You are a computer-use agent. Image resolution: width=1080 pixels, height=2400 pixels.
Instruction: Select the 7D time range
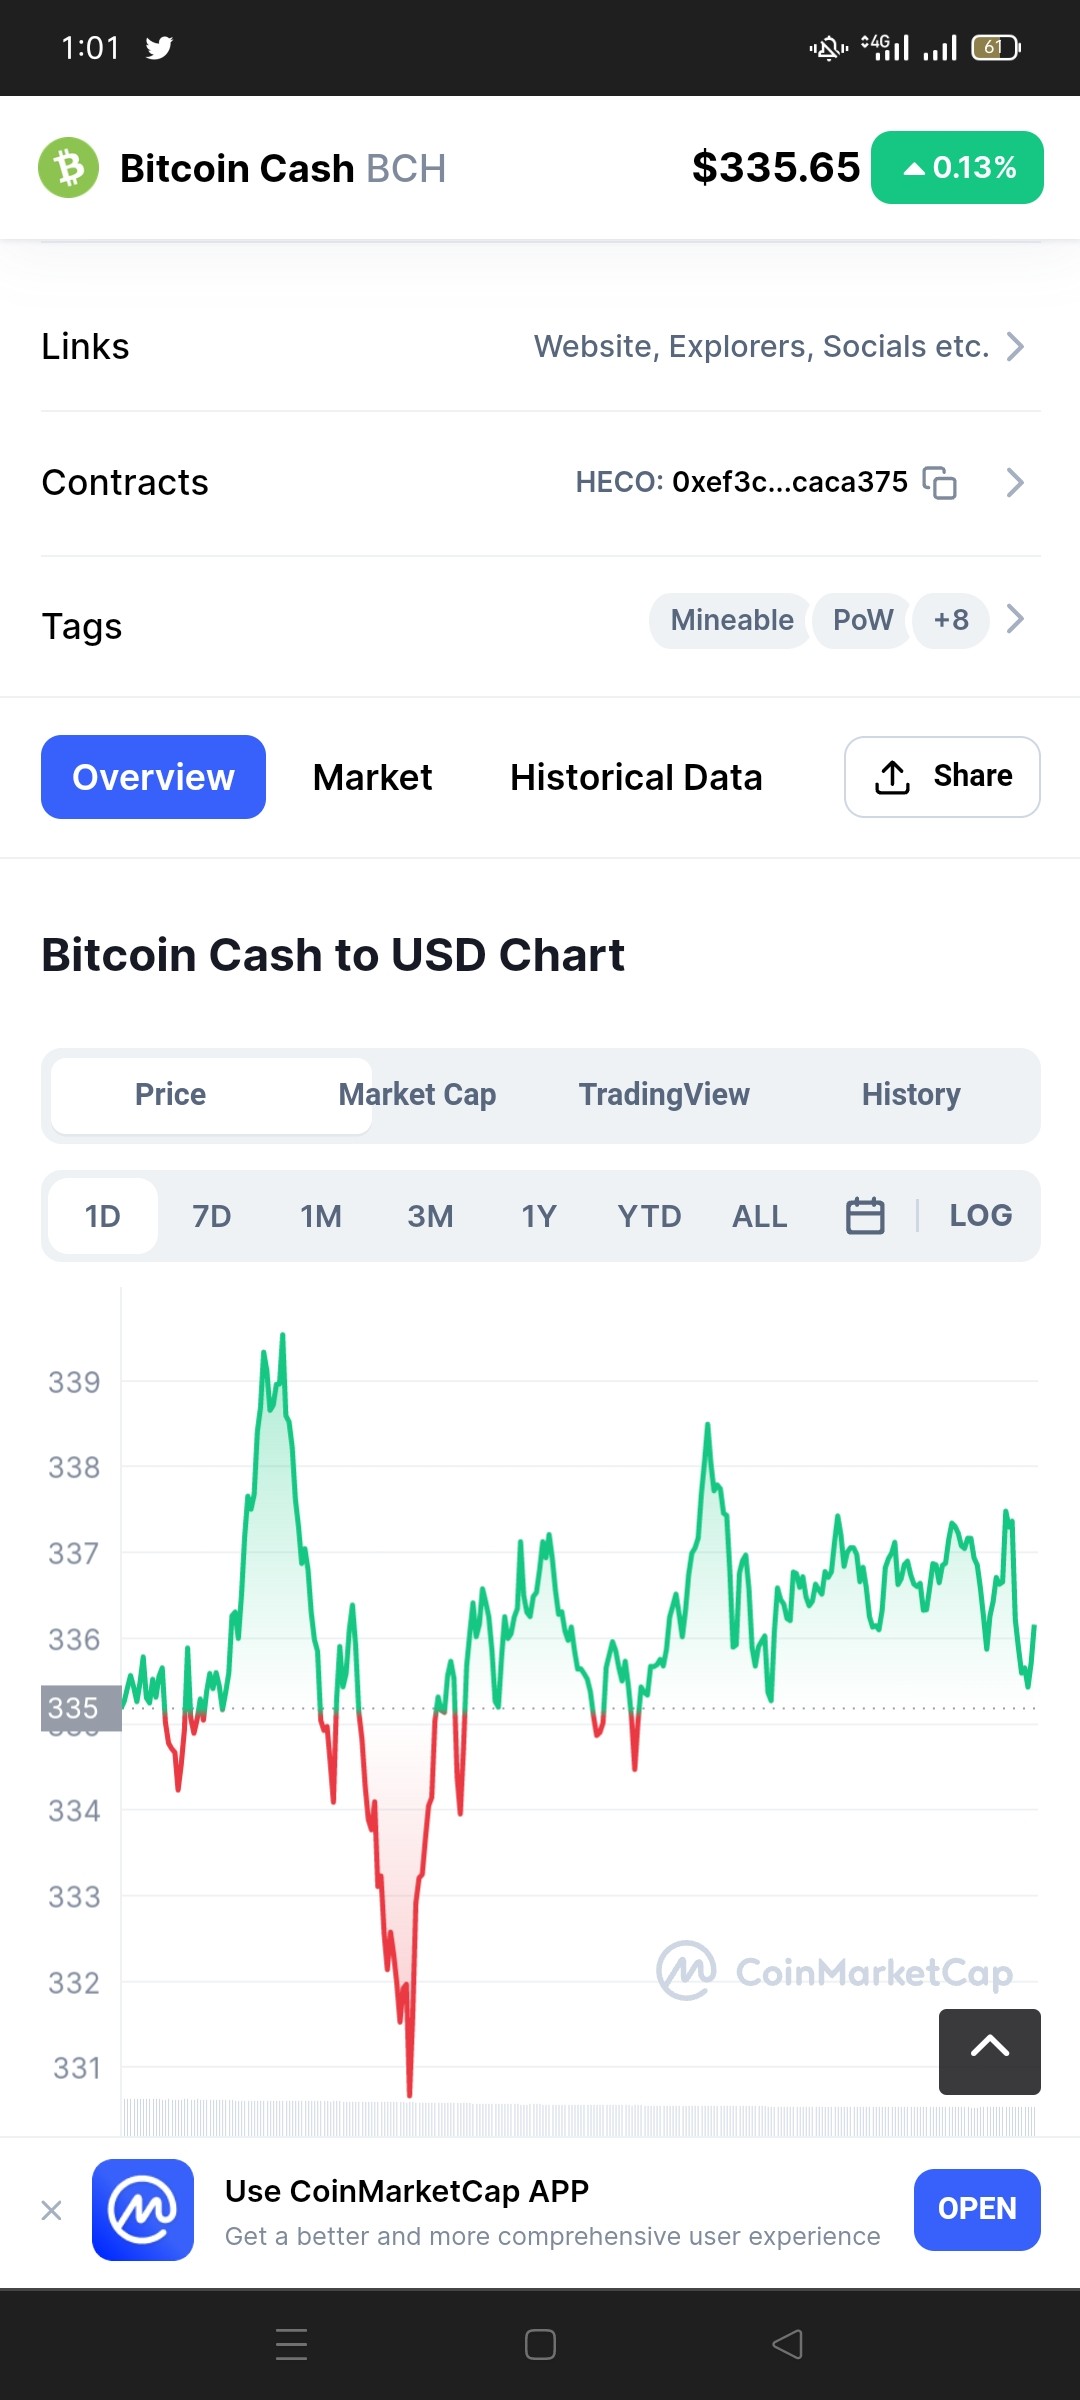pos(212,1216)
